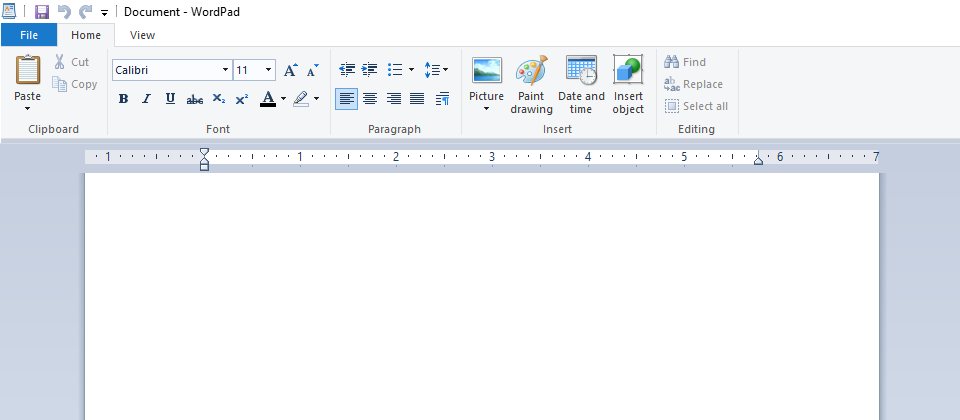Open the highlight color dropdown arrow
Viewport: 960px width, 420px height.
[317, 99]
